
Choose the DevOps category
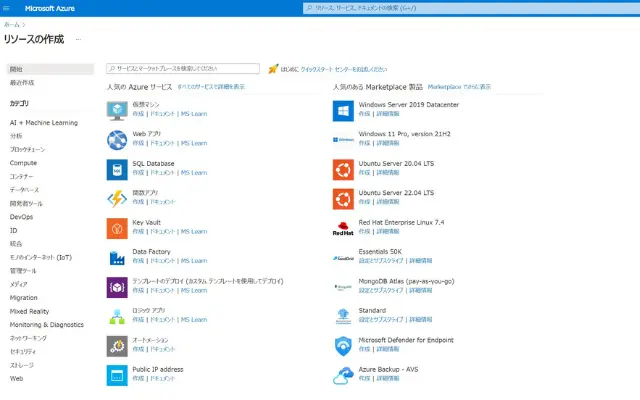tap(21, 217)
